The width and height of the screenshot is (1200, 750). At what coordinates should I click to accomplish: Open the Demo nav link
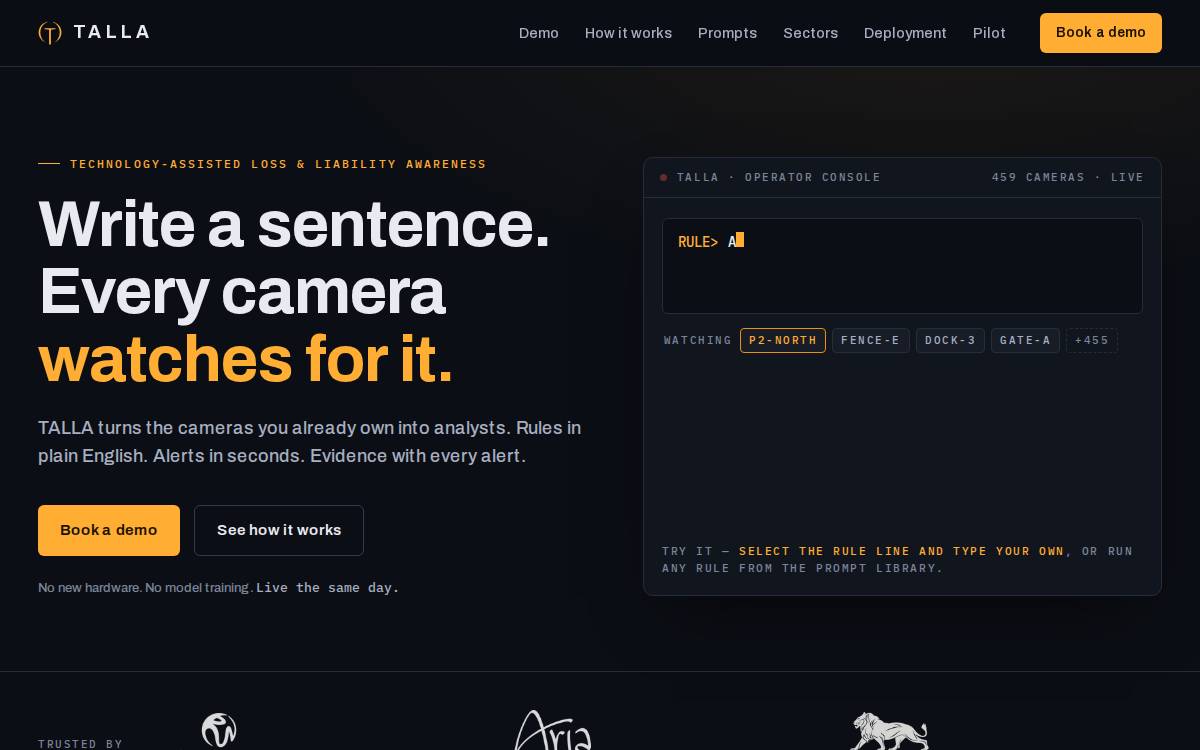point(539,33)
